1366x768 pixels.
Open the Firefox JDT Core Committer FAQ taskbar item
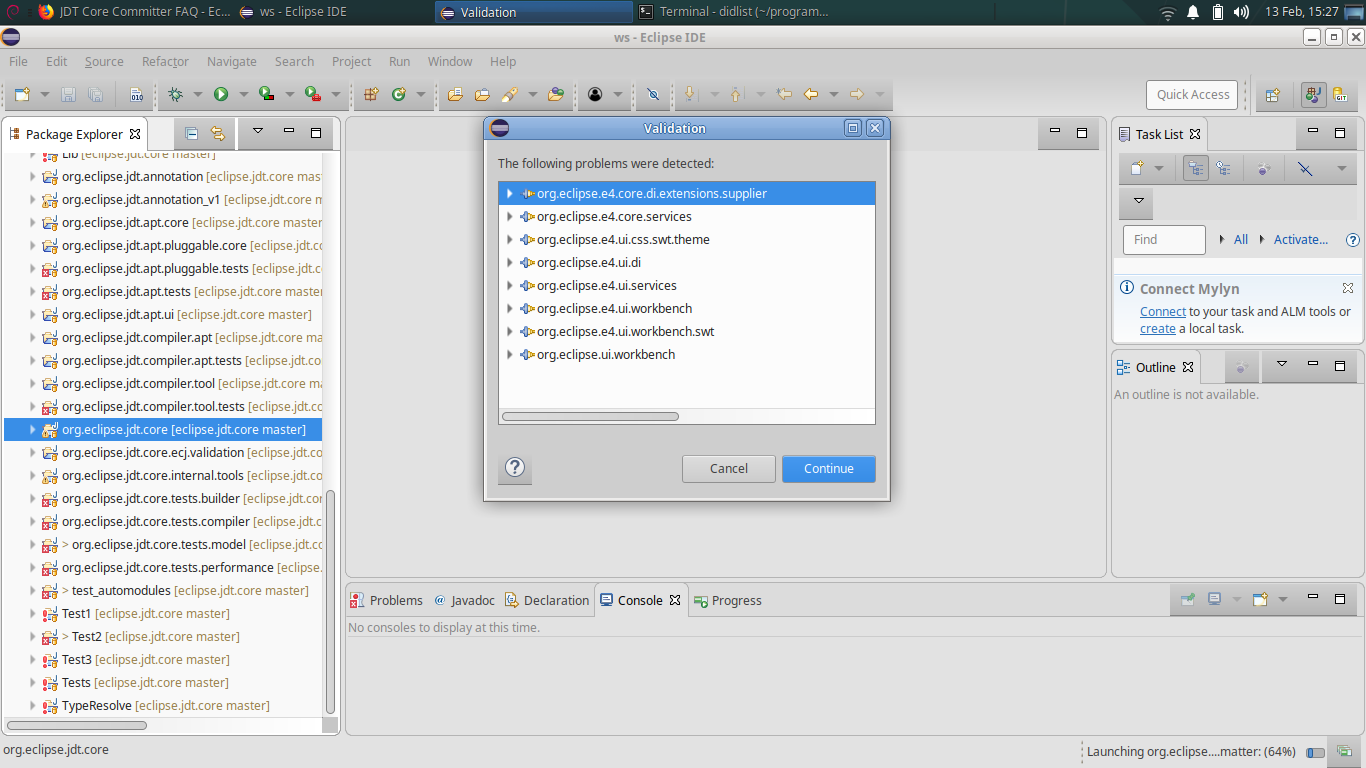(x=133, y=12)
